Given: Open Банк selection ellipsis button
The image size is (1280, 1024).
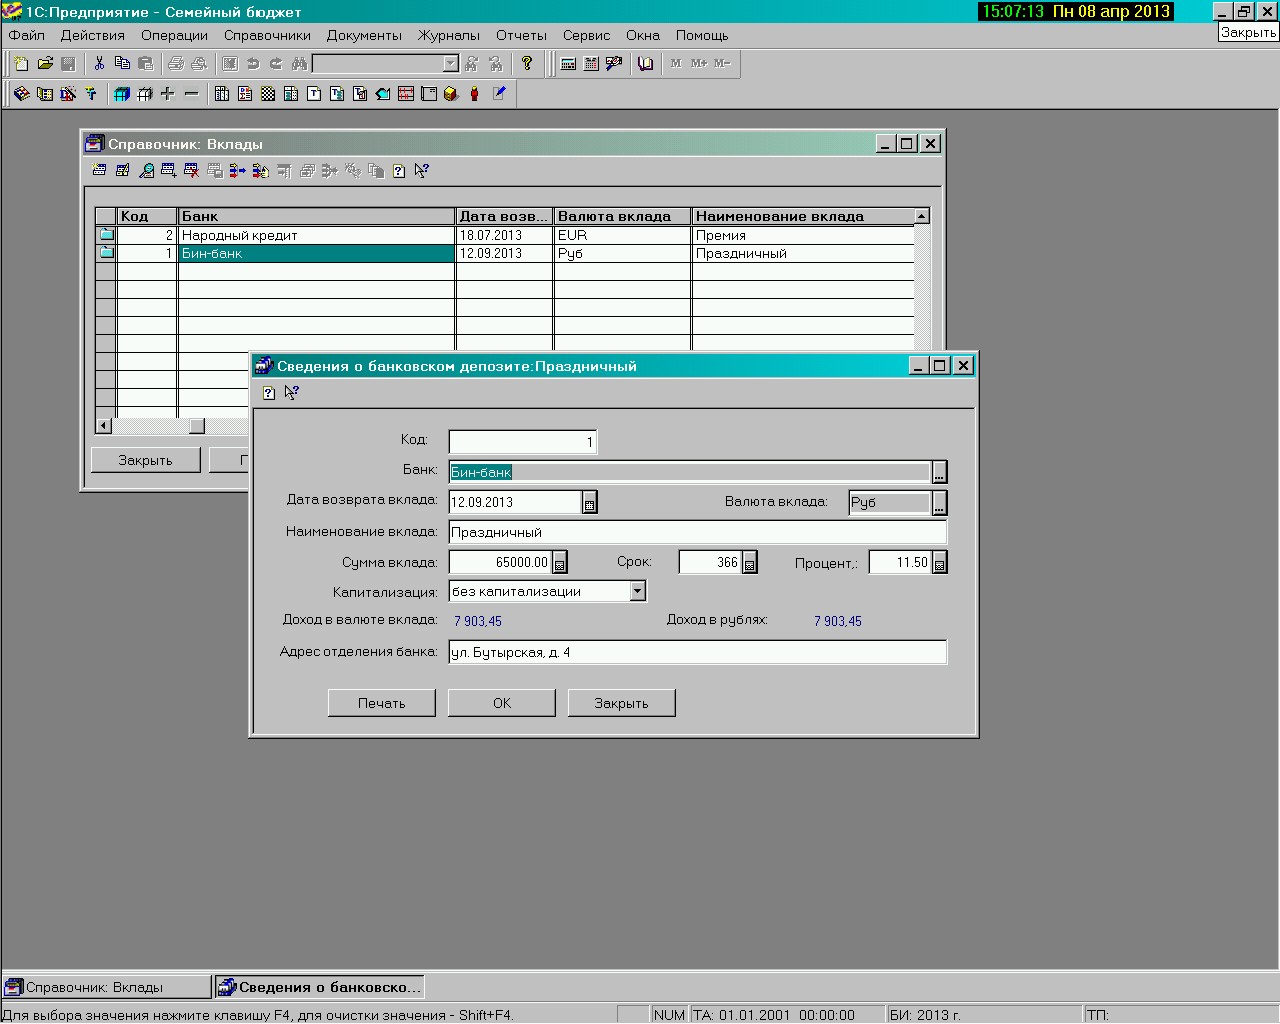Looking at the screenshot, I should (x=939, y=472).
